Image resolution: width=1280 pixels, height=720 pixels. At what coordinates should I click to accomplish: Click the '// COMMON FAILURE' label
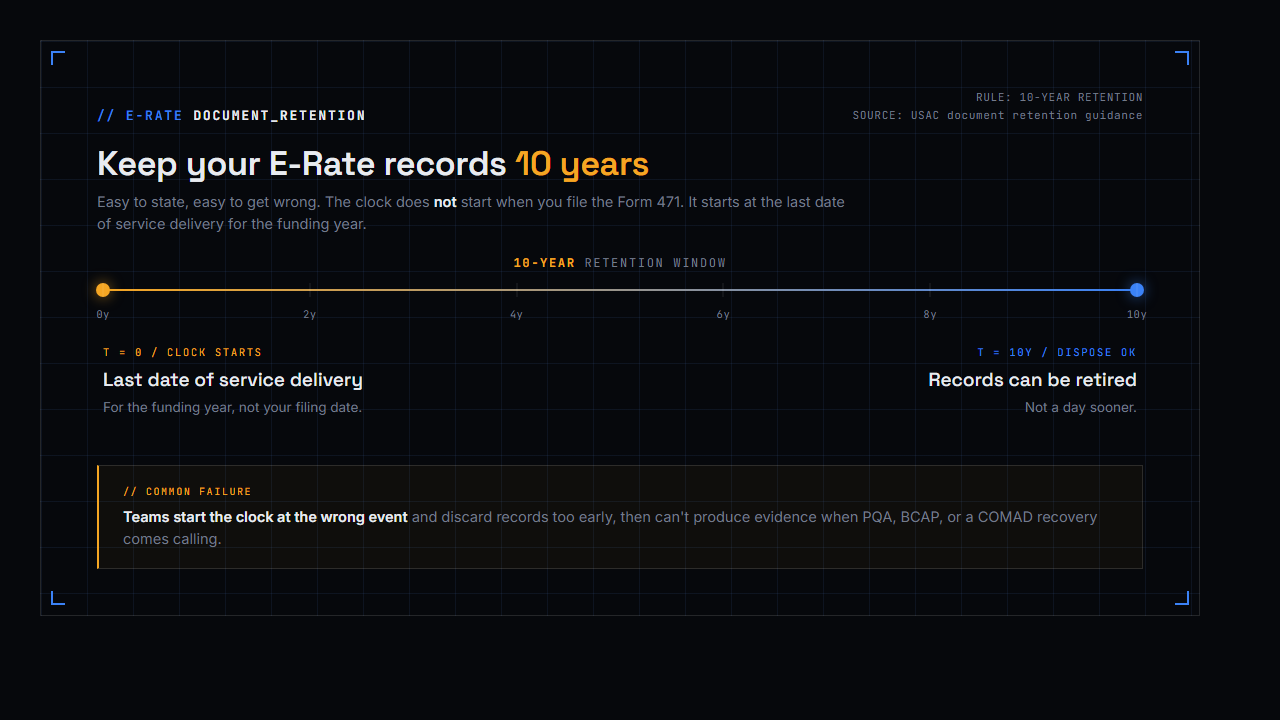coord(187,492)
